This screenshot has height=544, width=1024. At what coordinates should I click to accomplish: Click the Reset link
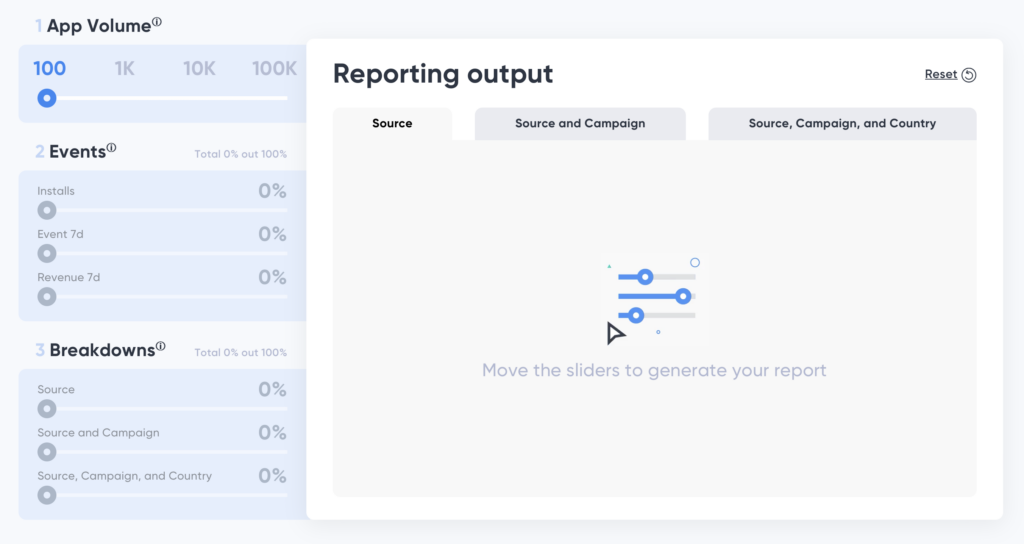pyautogui.click(x=941, y=75)
